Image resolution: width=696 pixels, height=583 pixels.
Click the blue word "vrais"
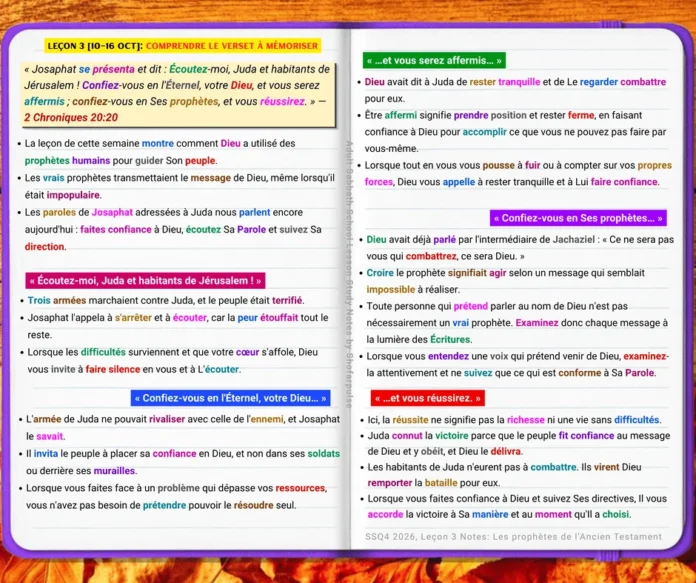click(x=53, y=178)
